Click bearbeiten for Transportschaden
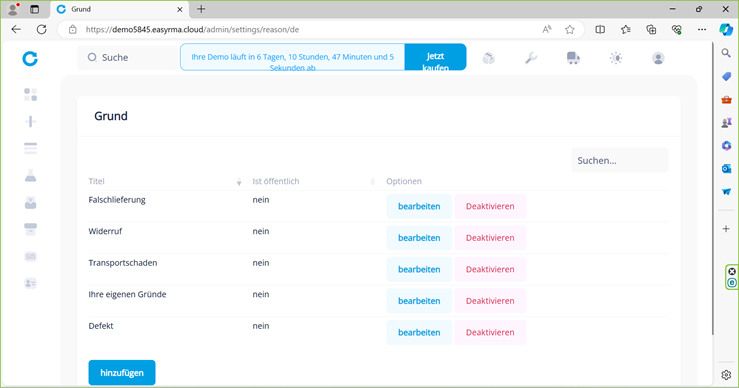The height and width of the screenshot is (388, 739). pyautogui.click(x=419, y=269)
